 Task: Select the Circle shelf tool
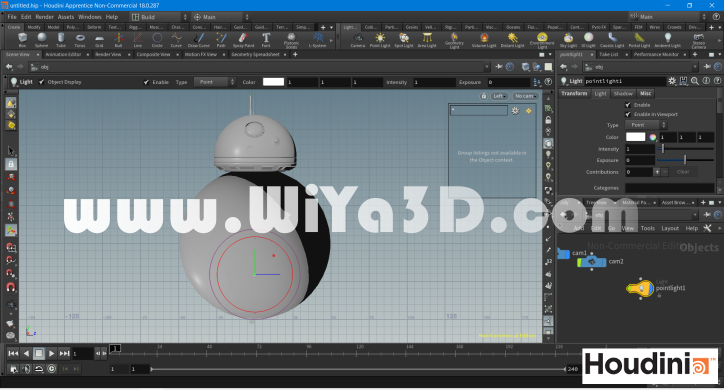[157, 40]
